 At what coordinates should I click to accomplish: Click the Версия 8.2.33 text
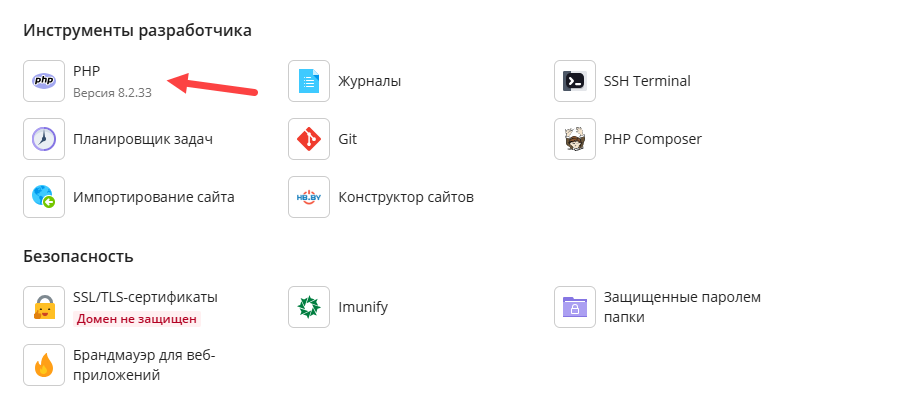pos(112,93)
